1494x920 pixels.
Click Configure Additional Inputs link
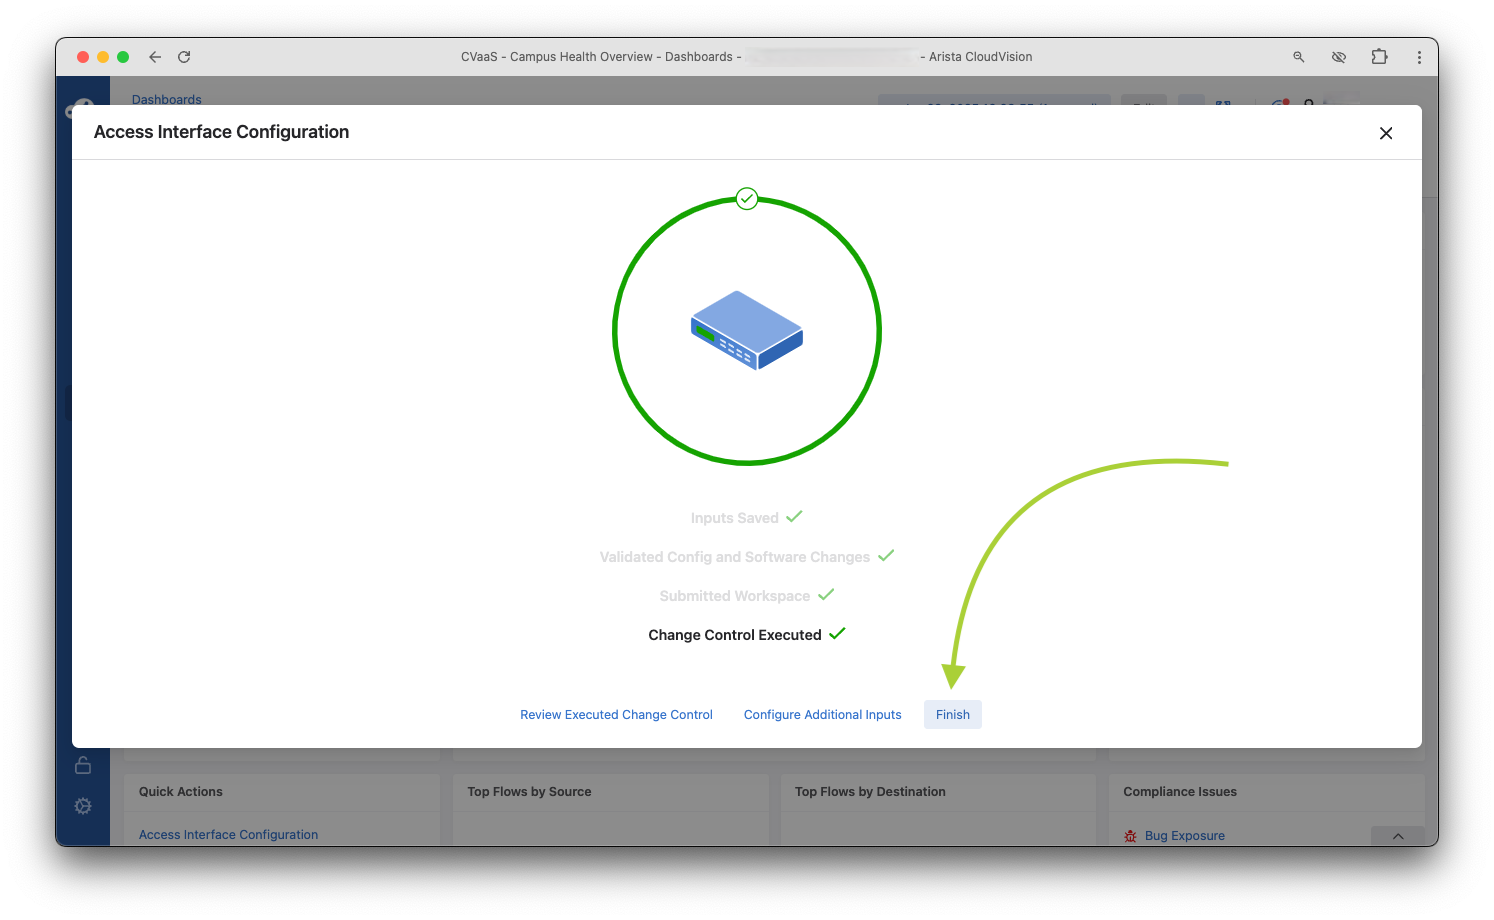tap(822, 714)
